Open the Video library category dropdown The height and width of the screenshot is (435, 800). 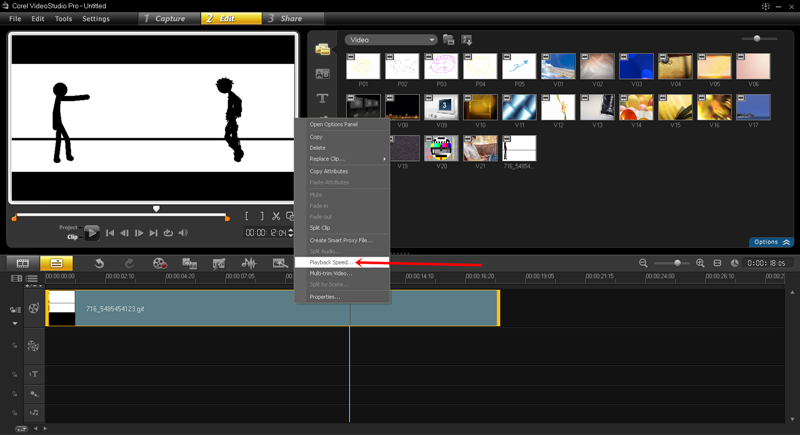coord(390,40)
